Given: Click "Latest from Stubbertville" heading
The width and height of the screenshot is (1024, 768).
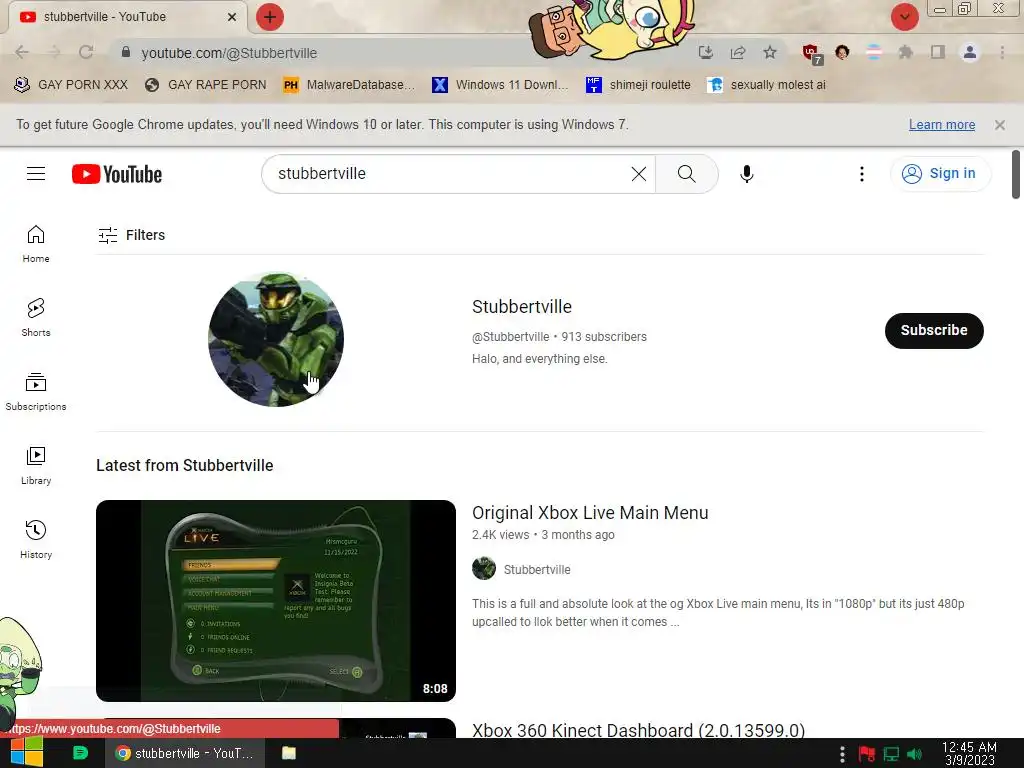Looking at the screenshot, I should pos(185,465).
